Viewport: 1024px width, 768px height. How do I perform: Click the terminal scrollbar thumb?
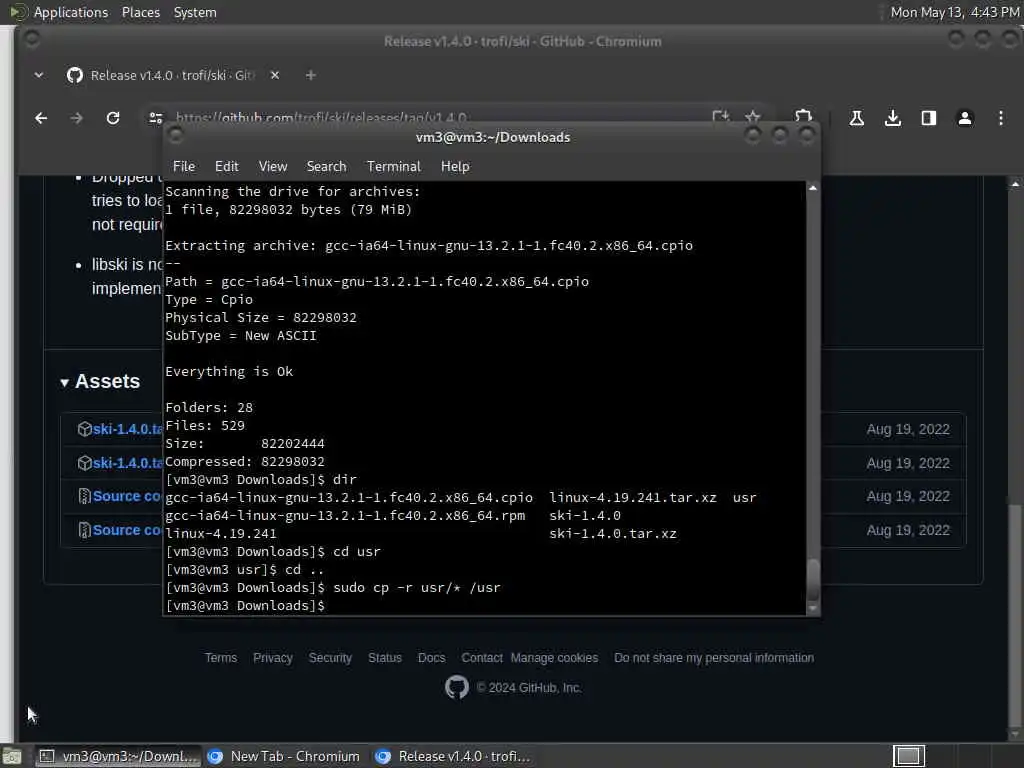tap(812, 580)
